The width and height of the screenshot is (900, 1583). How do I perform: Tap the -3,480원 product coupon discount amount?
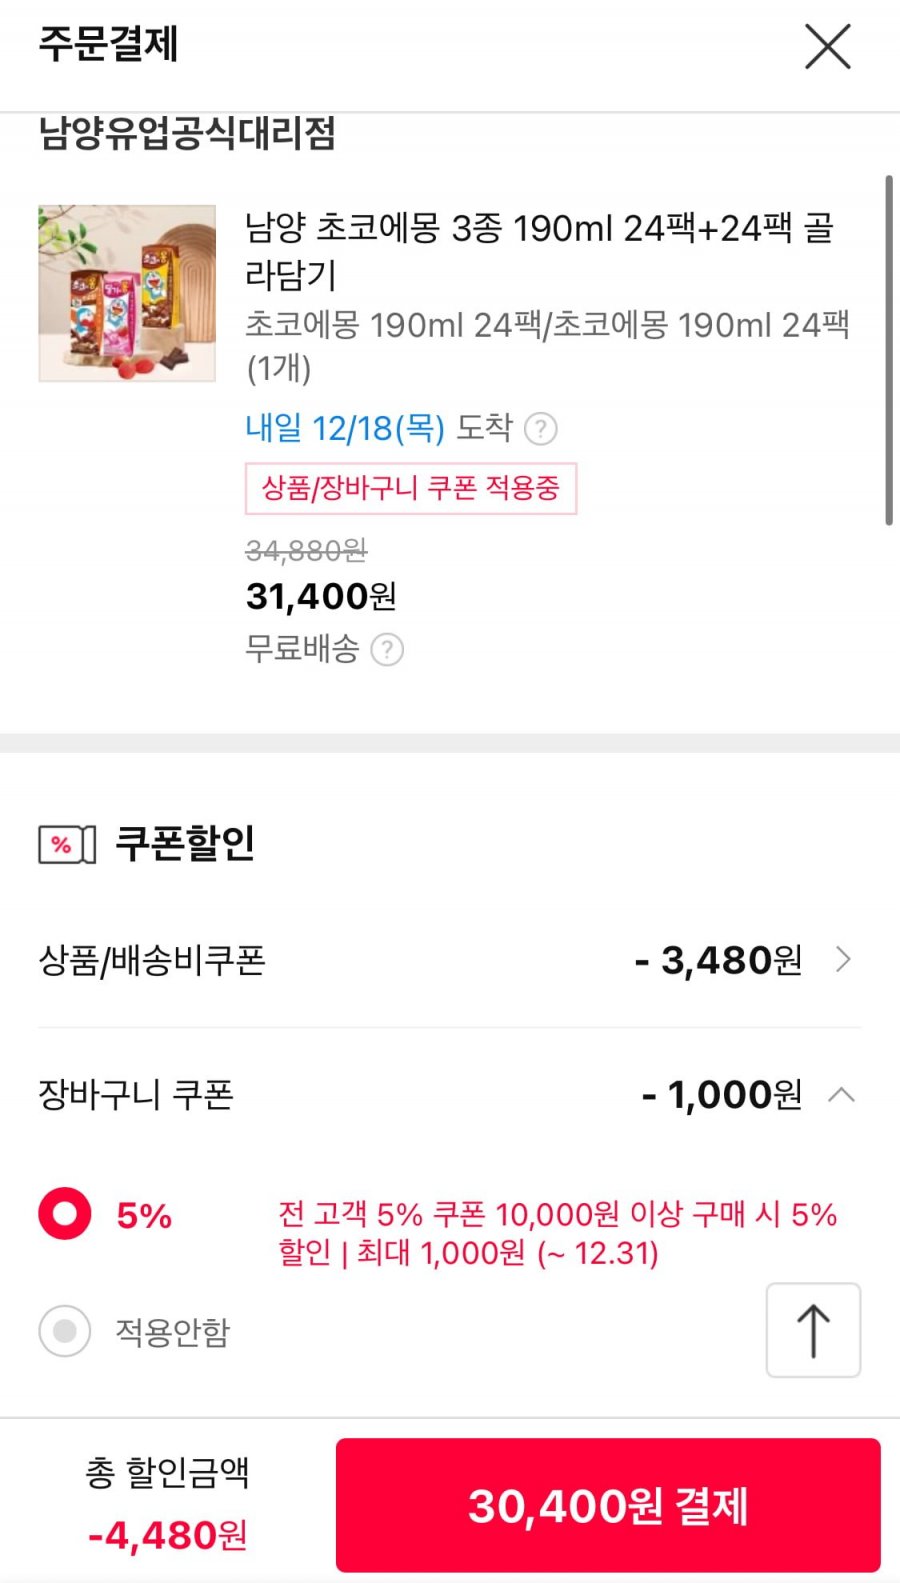[x=718, y=960]
